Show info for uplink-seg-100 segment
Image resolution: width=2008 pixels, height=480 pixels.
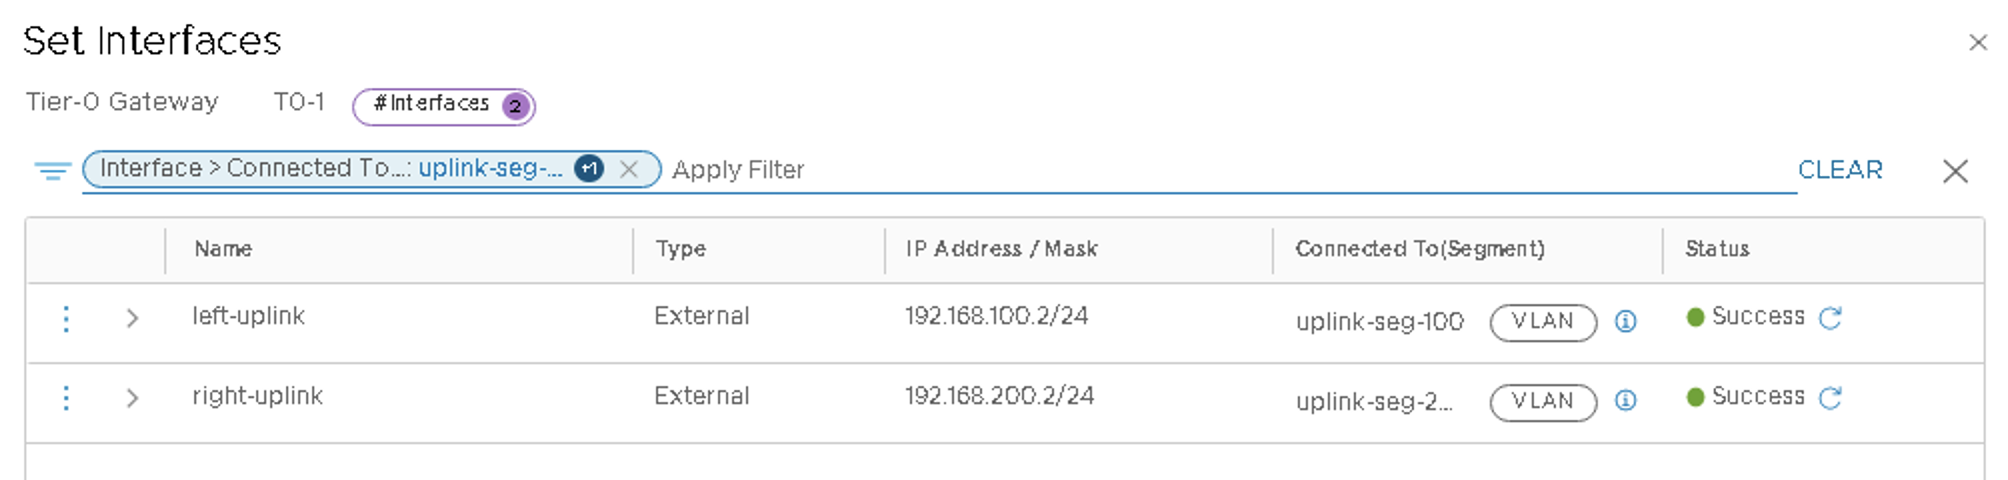click(1626, 321)
